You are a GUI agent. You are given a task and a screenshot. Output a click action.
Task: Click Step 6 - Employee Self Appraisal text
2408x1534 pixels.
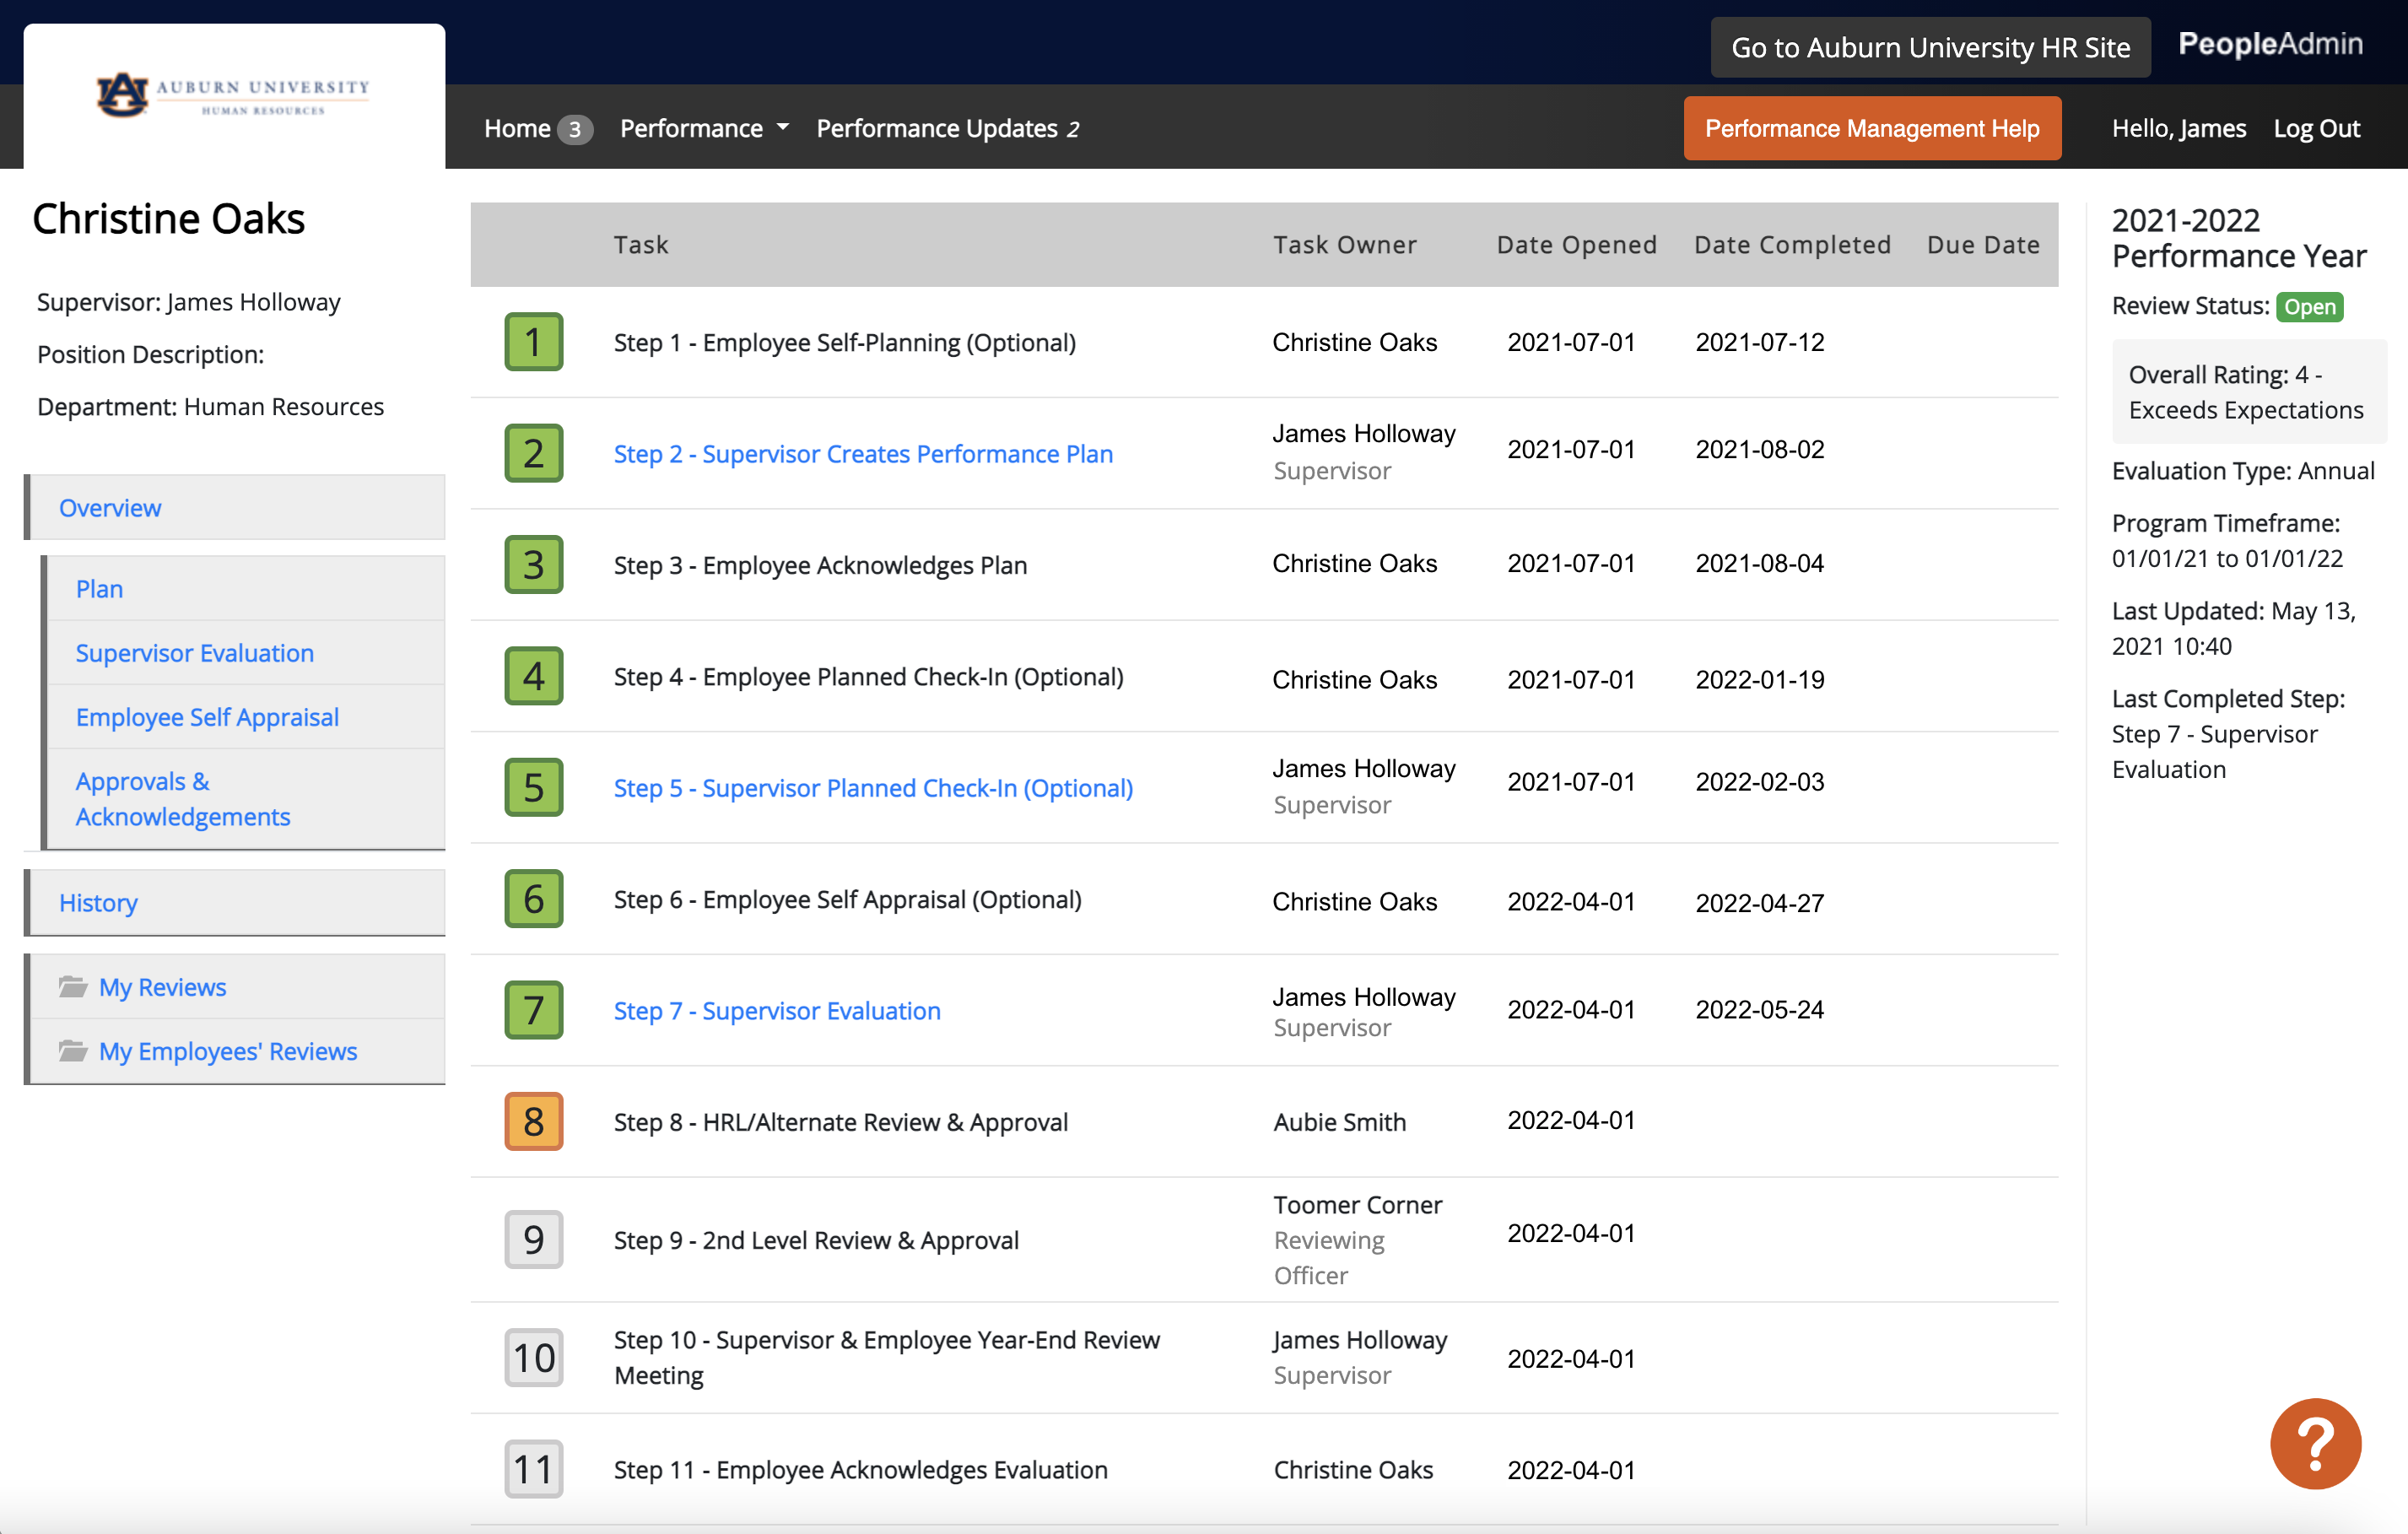click(x=847, y=899)
